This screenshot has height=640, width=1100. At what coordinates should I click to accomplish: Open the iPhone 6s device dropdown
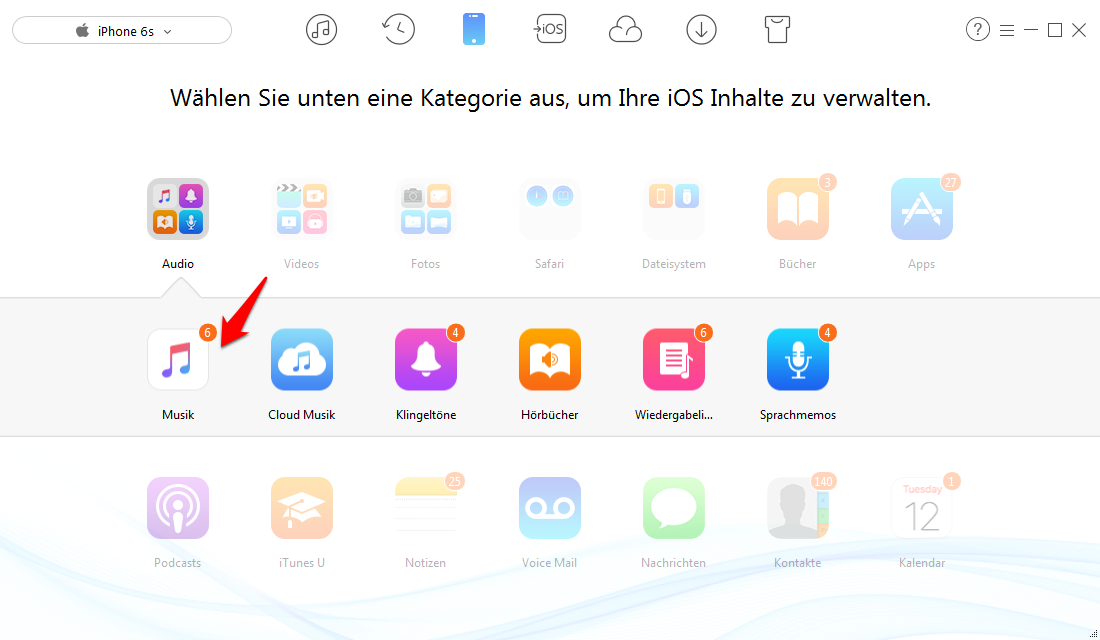tap(122, 31)
